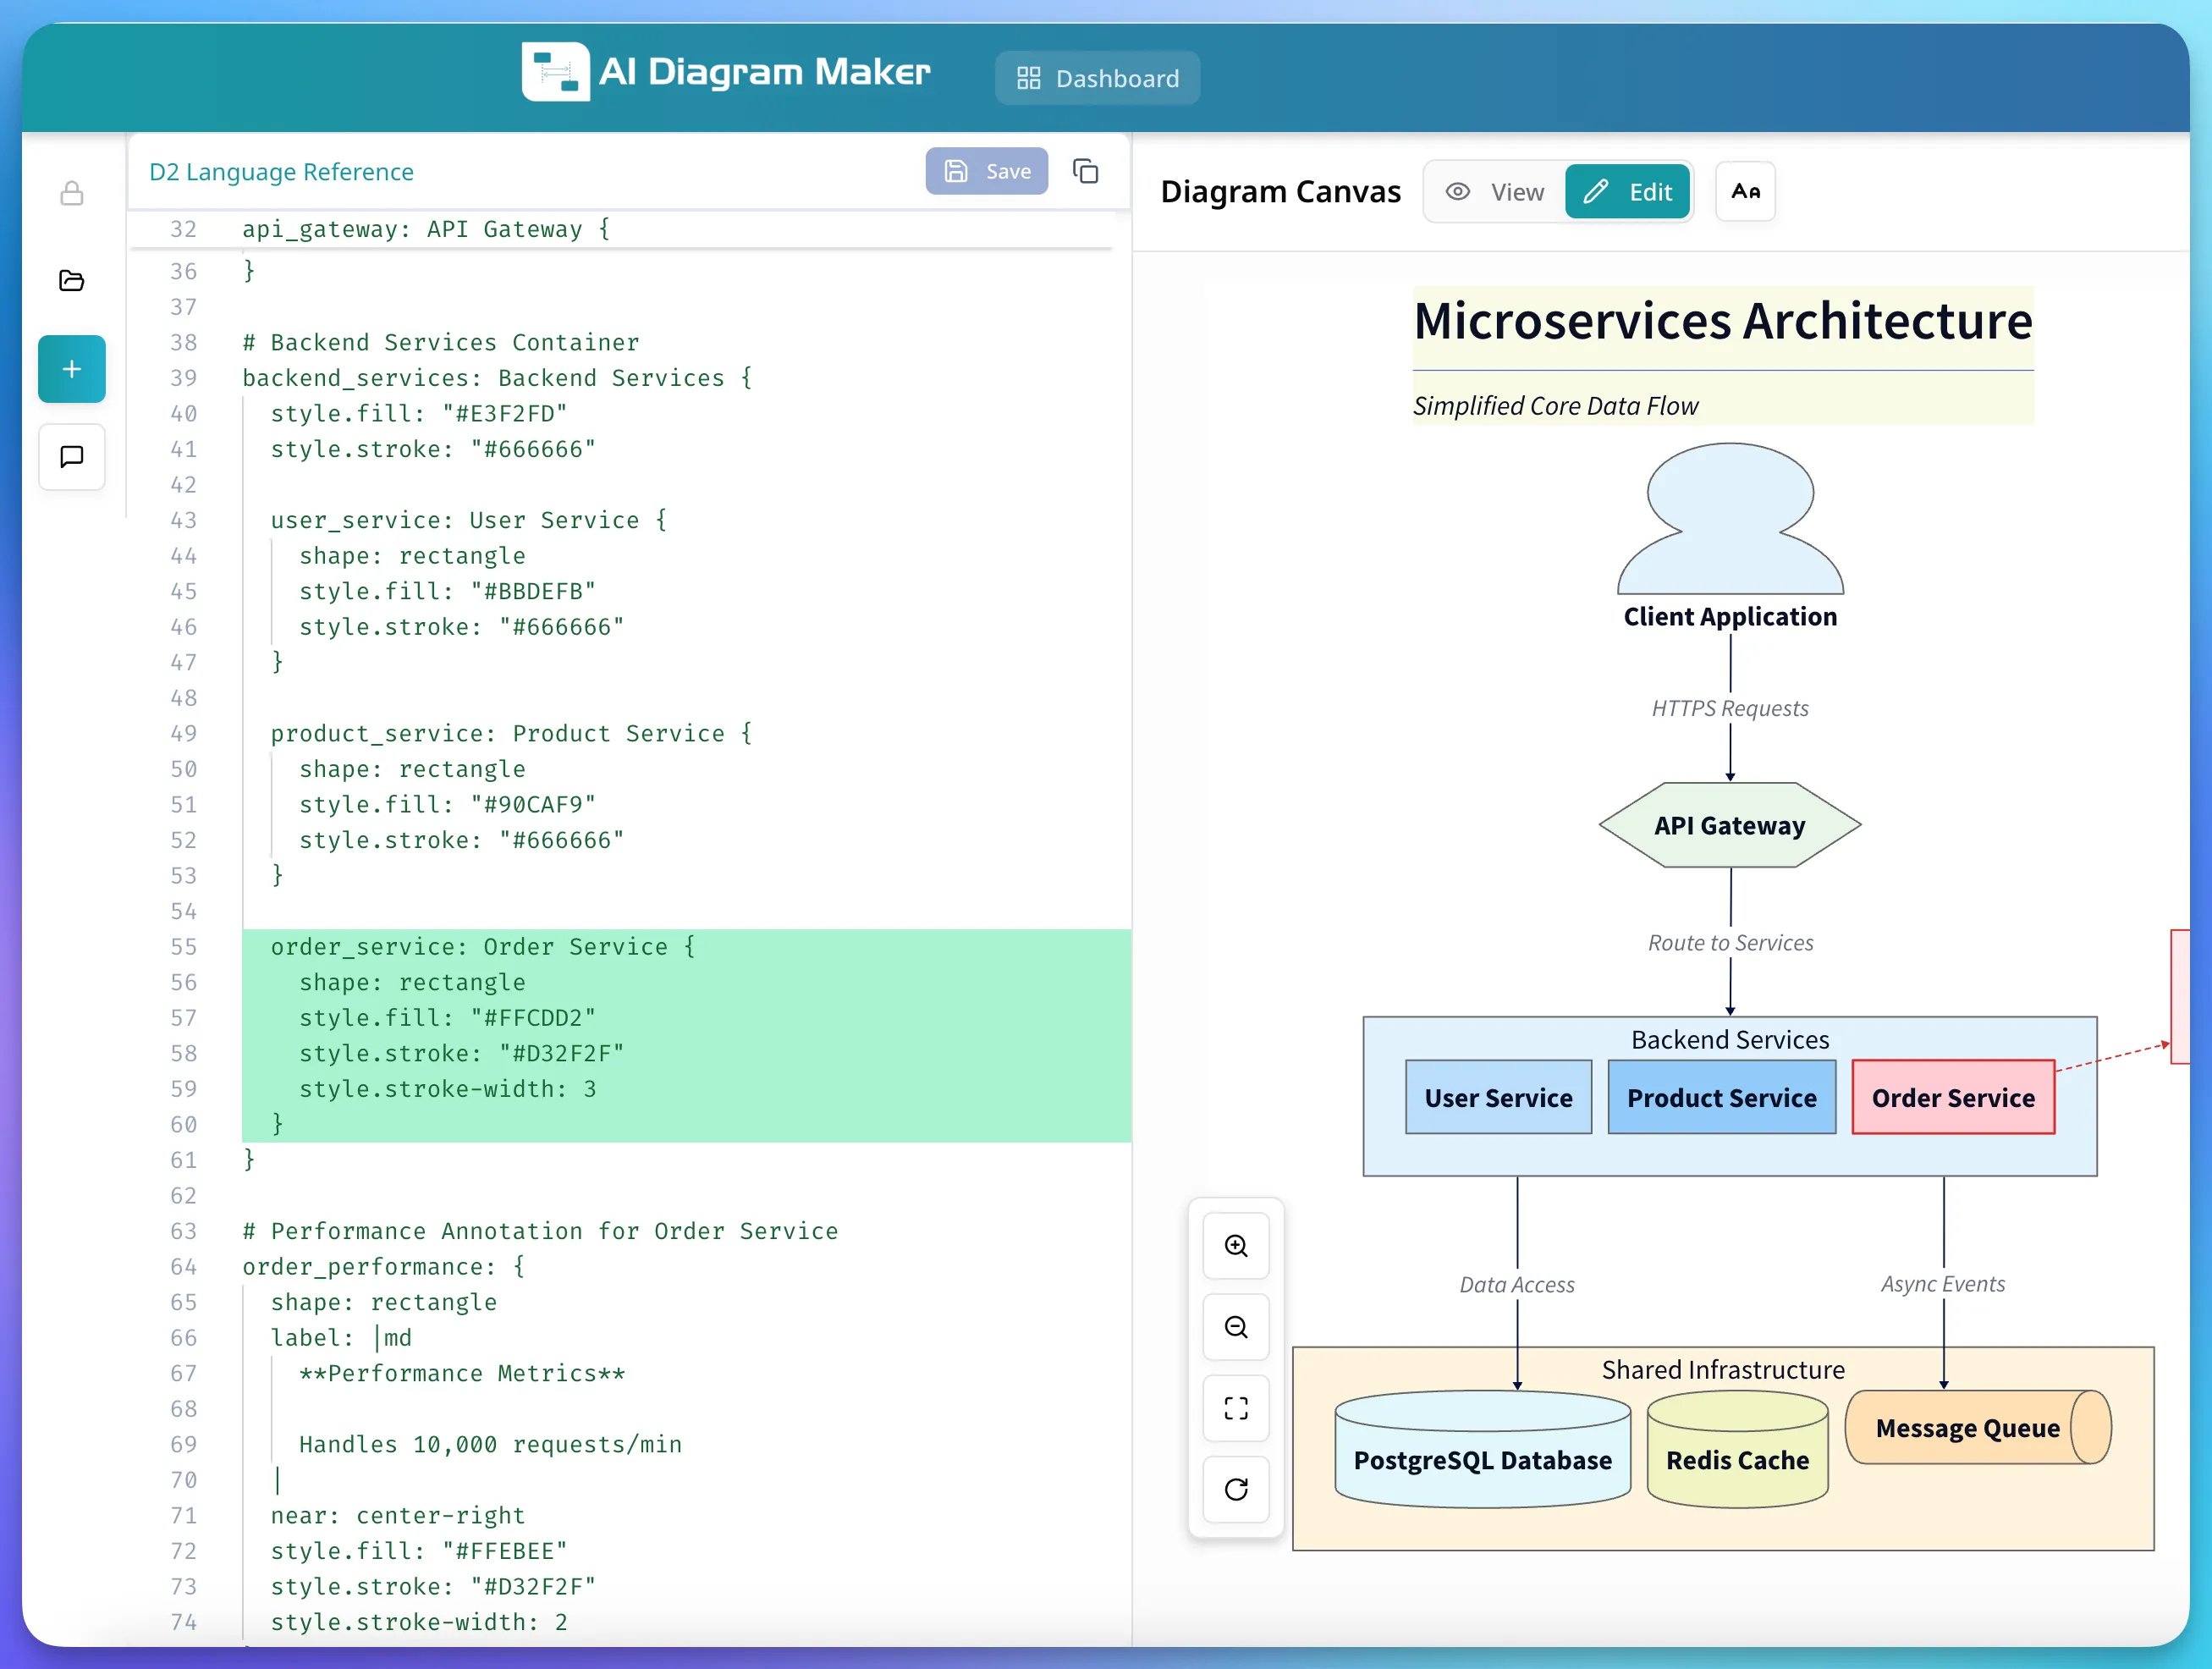Toggle fullscreen view of the diagram
The image size is (2212, 1669).
[x=1236, y=1409]
